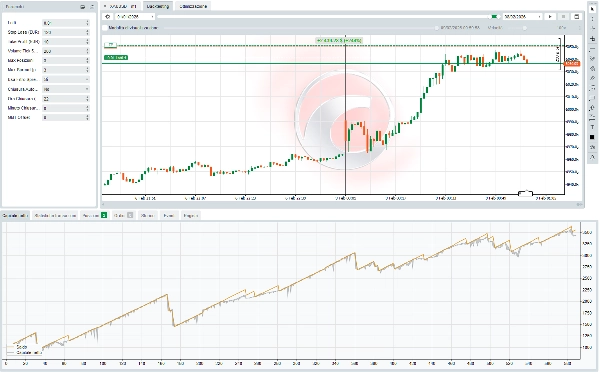Adjust the stepper of the parameter valued 22
Viewport: 600px width, 372px height.
pos(88,99)
